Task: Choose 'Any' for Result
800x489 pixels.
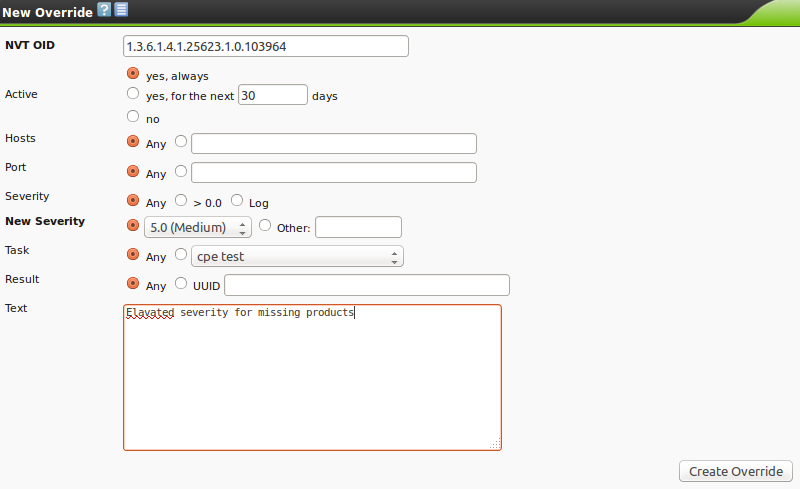Action: [x=133, y=283]
